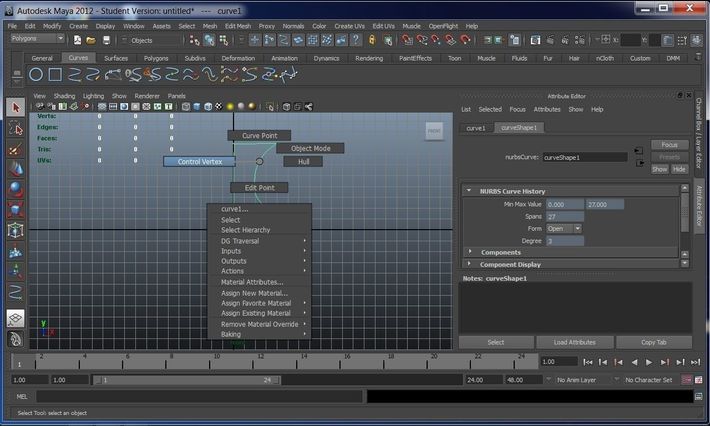This screenshot has width=710, height=426.
Task: Open Inputs submenu in context menu
Action: (259, 251)
